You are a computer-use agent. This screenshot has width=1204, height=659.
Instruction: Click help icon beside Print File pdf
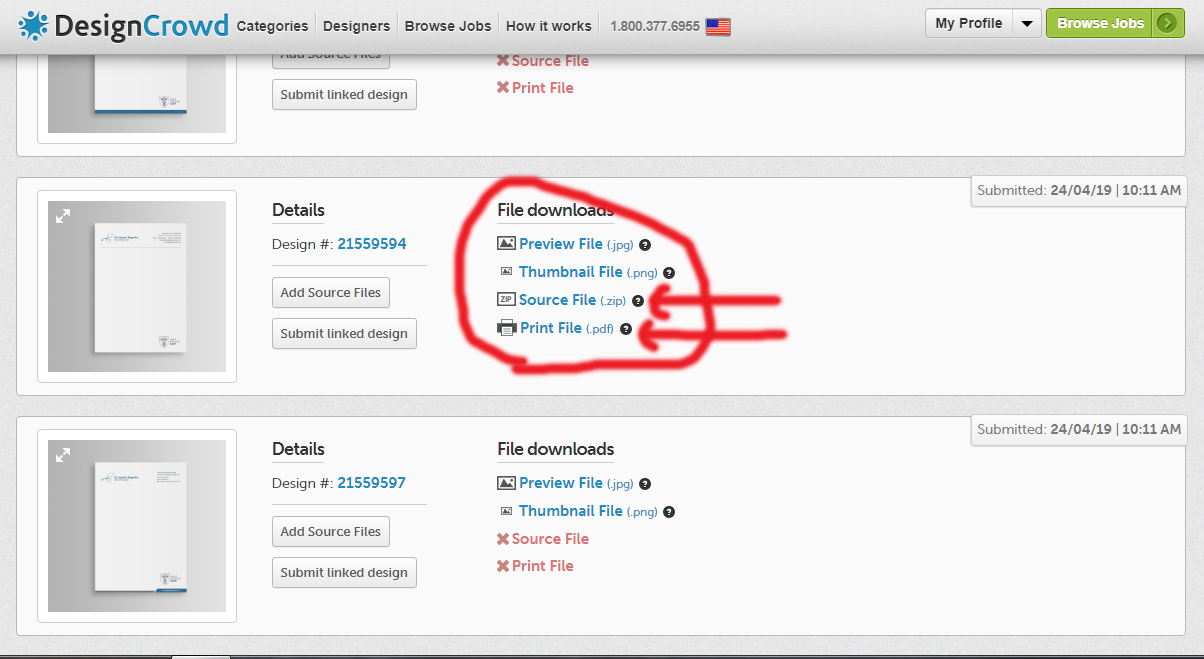[626, 329]
